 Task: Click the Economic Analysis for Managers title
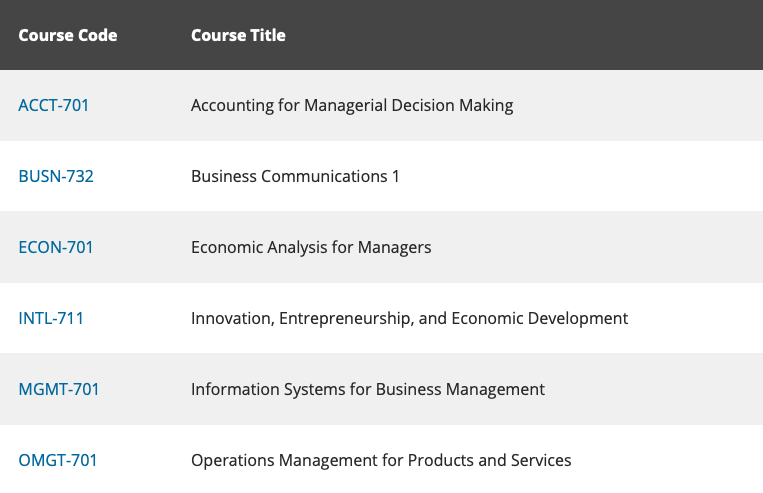tap(311, 247)
